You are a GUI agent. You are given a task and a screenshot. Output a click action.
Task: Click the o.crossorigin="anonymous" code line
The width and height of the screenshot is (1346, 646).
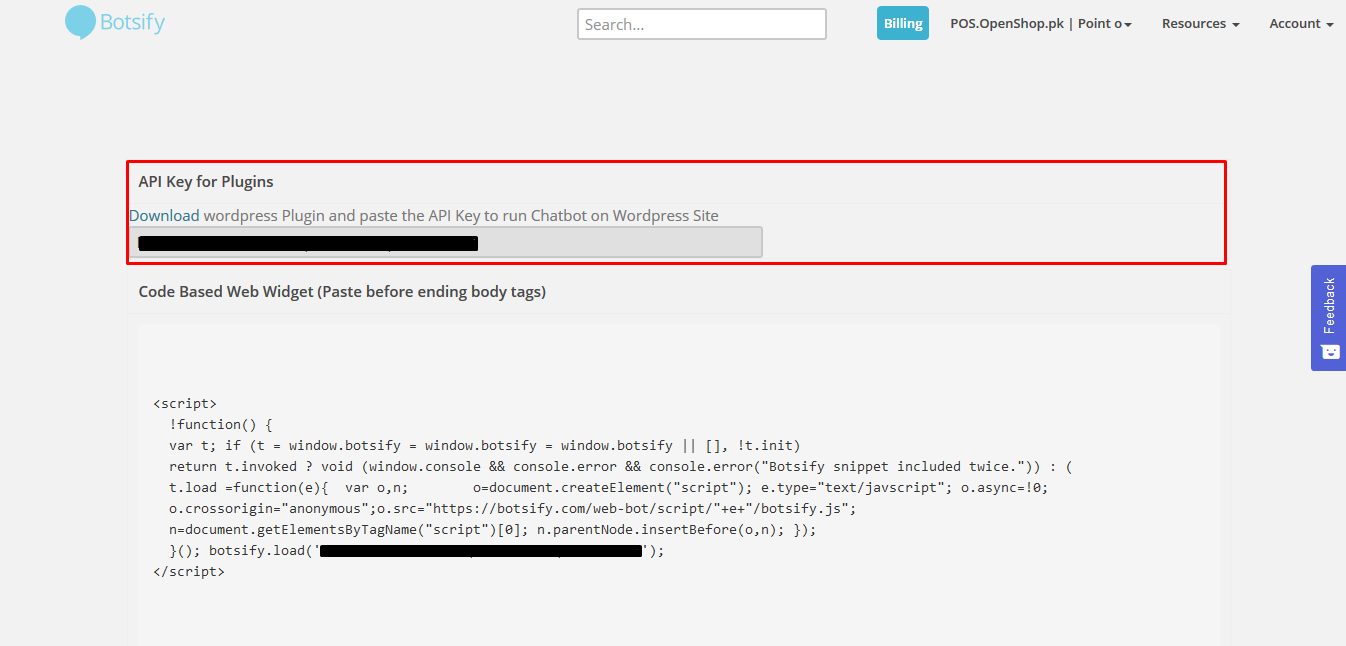pyautogui.click(x=513, y=508)
